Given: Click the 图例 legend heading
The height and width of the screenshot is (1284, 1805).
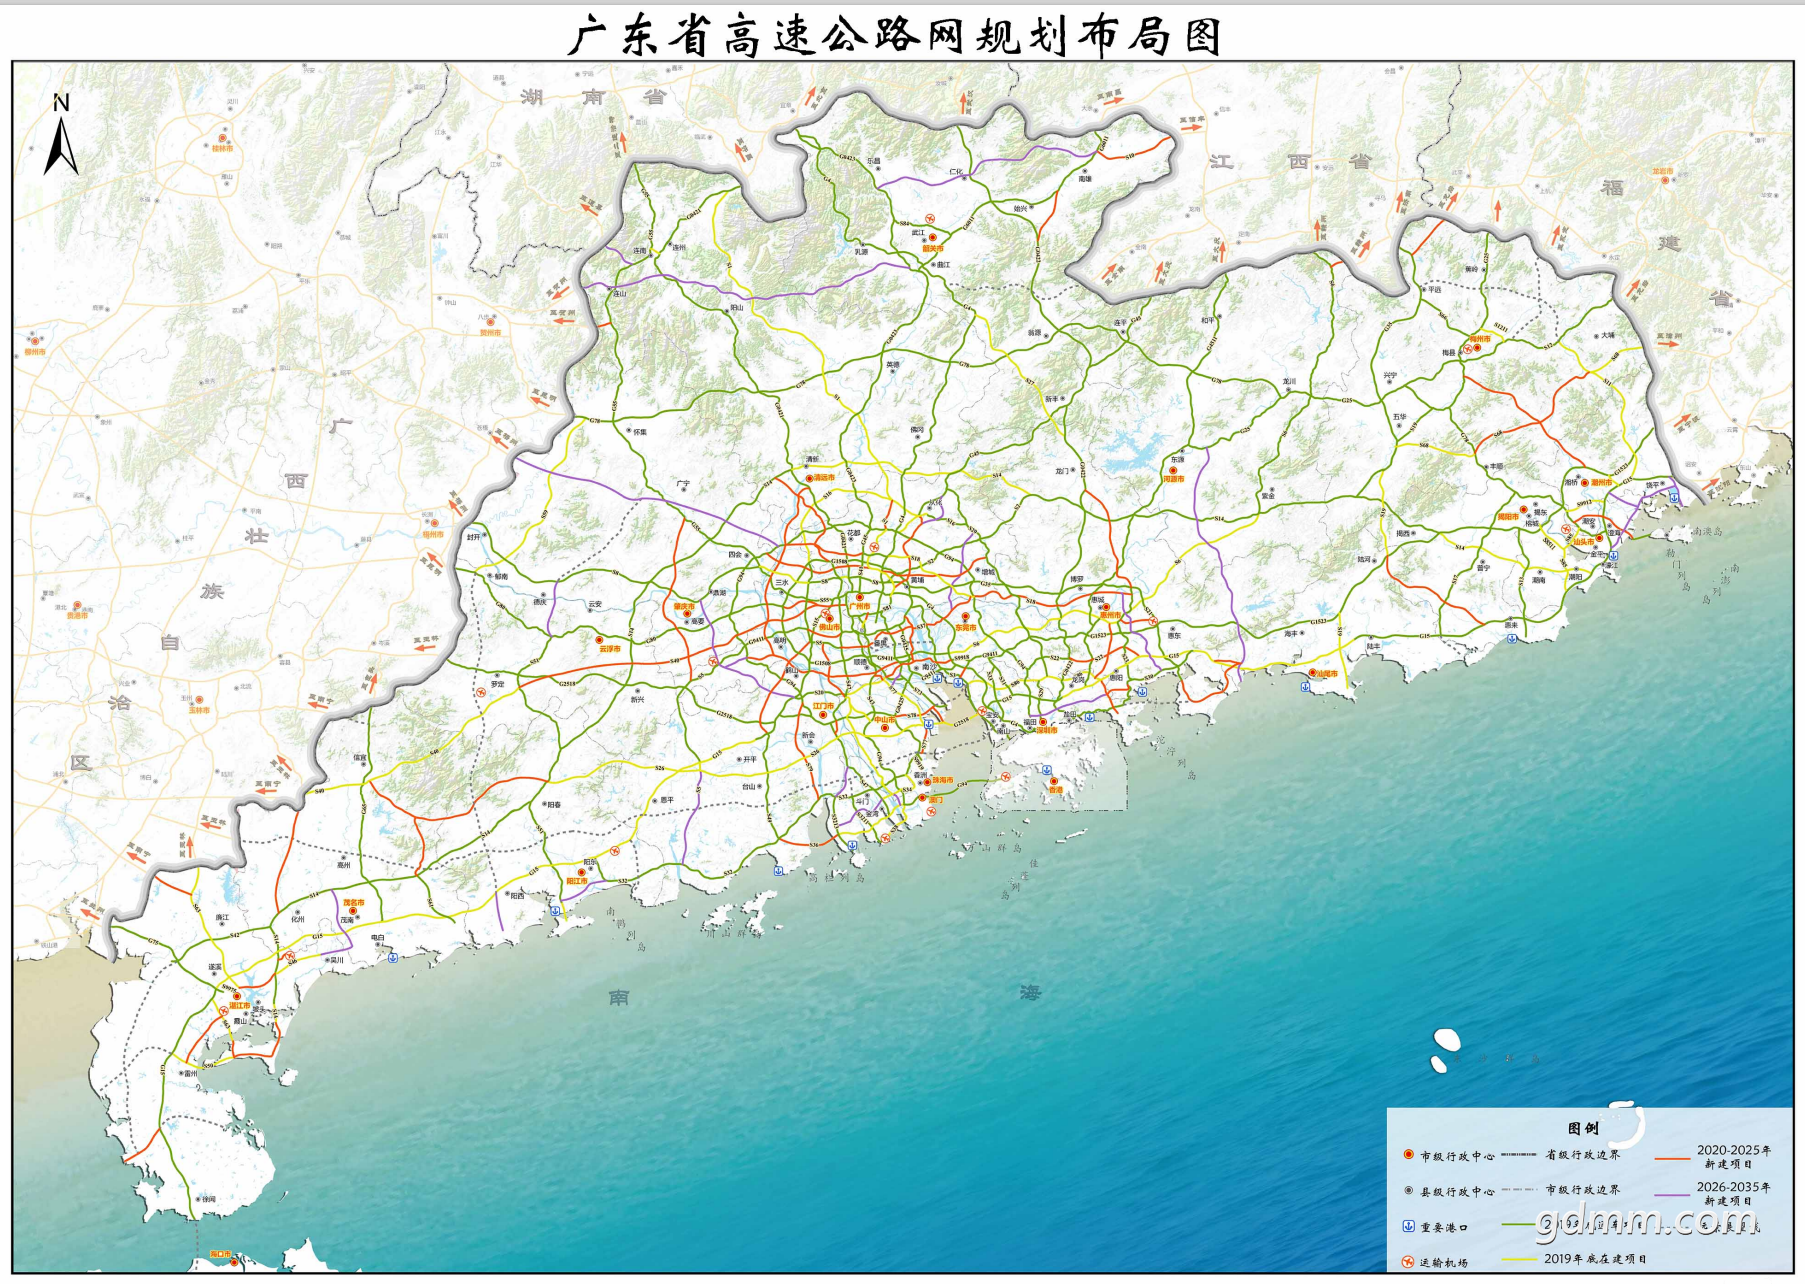Looking at the screenshot, I should [x=1583, y=1128].
